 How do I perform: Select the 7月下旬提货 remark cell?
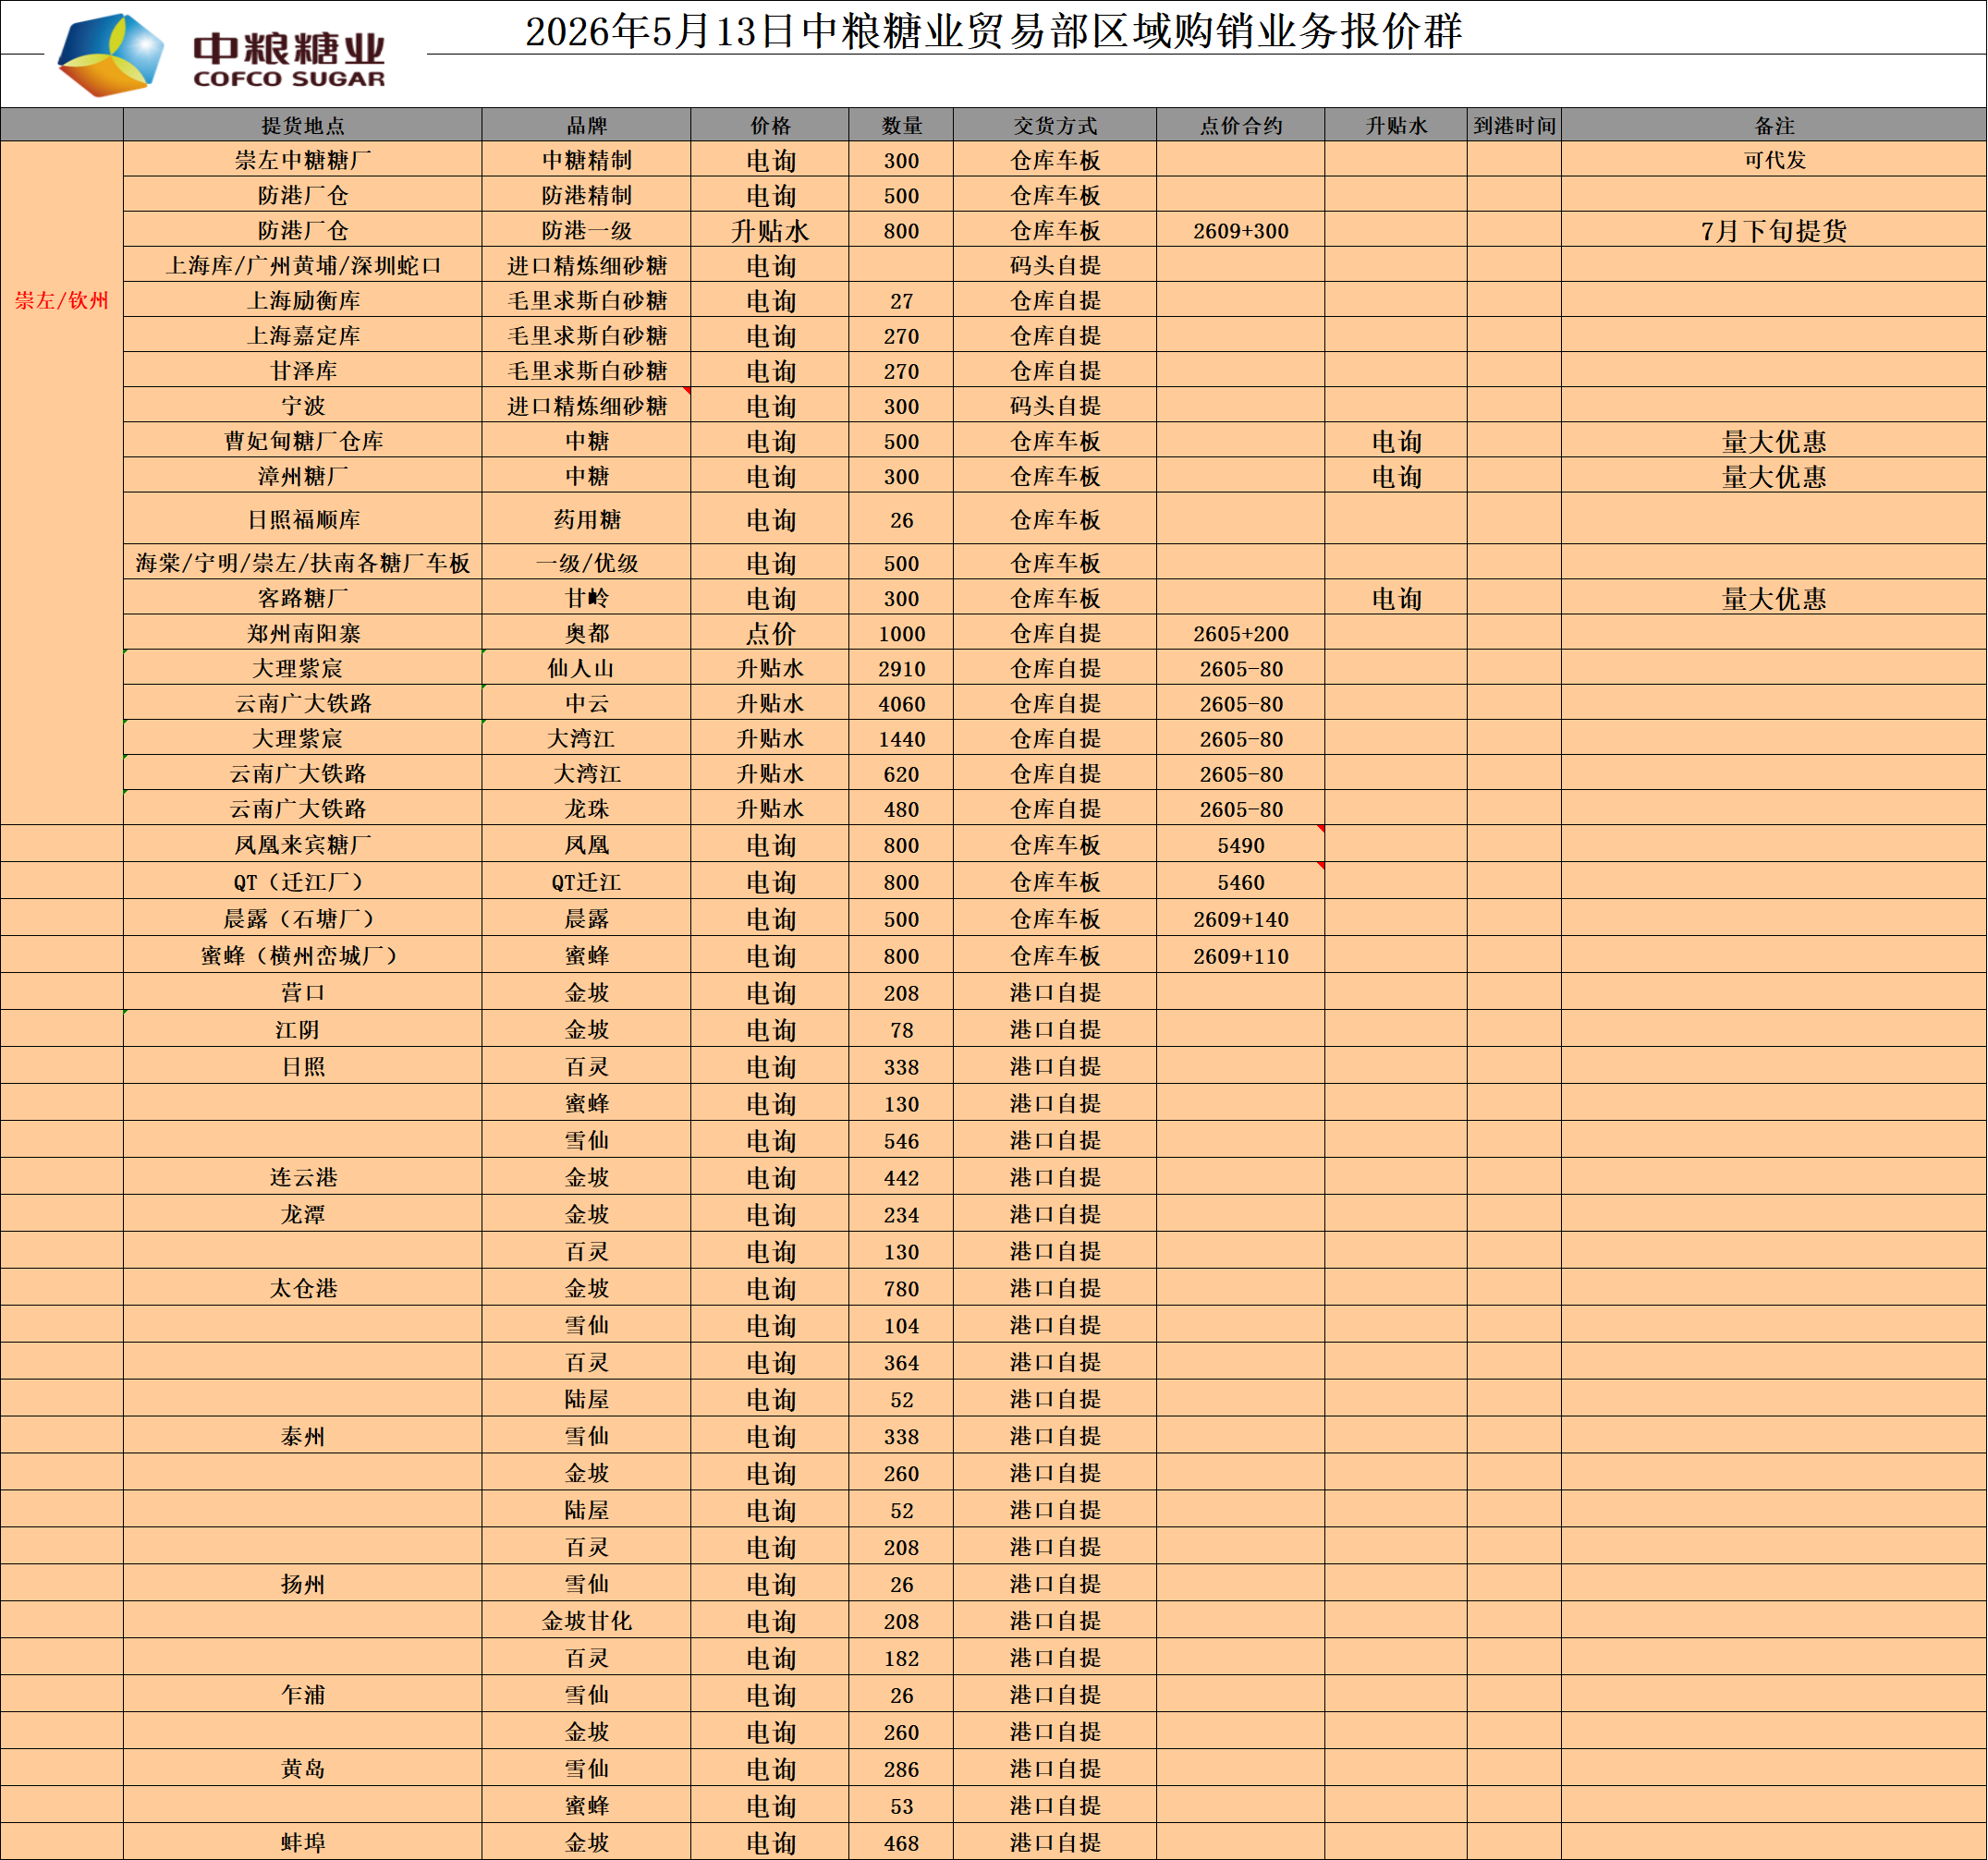1774,230
